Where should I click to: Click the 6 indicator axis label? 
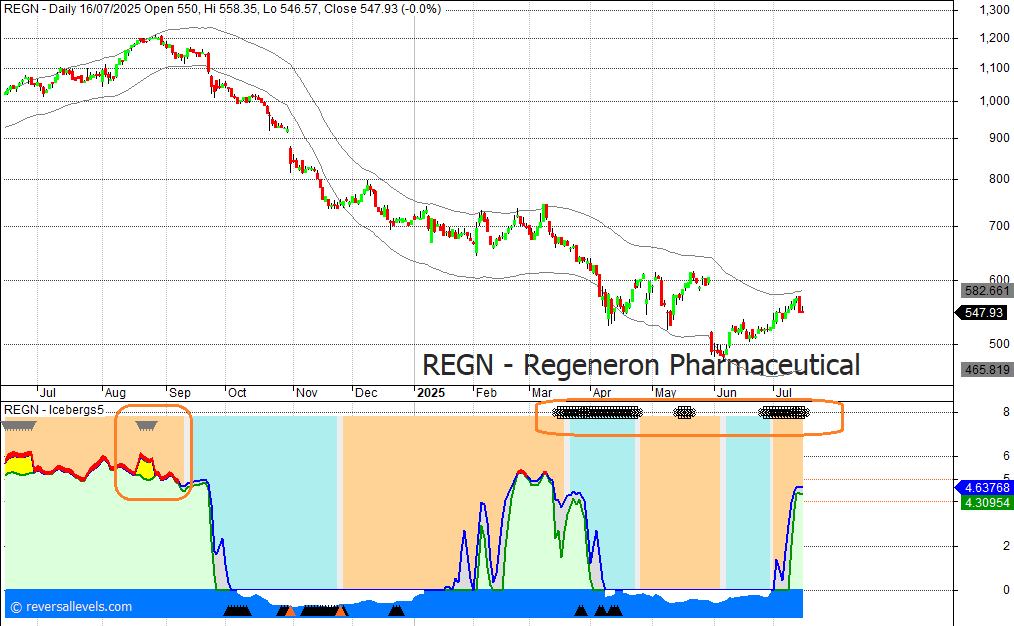1006,456
